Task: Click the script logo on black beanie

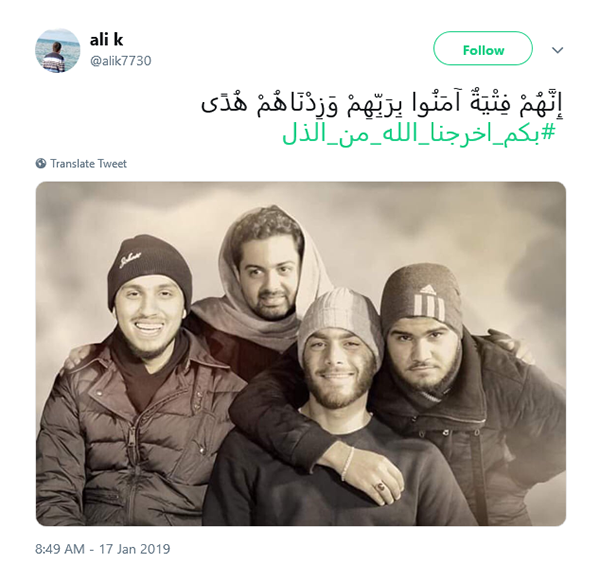Action: (130, 260)
